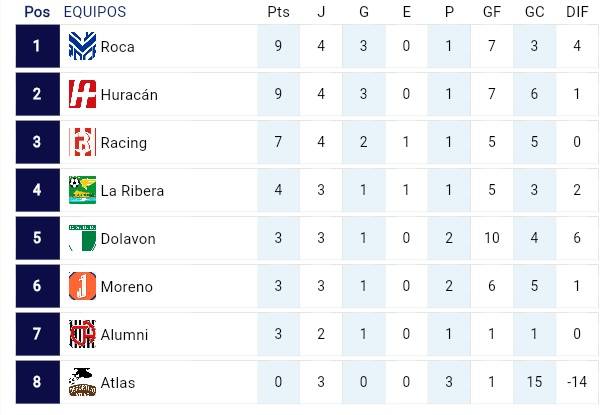Click the DIF column header
The width and height of the screenshot is (613, 415).
pos(577,12)
